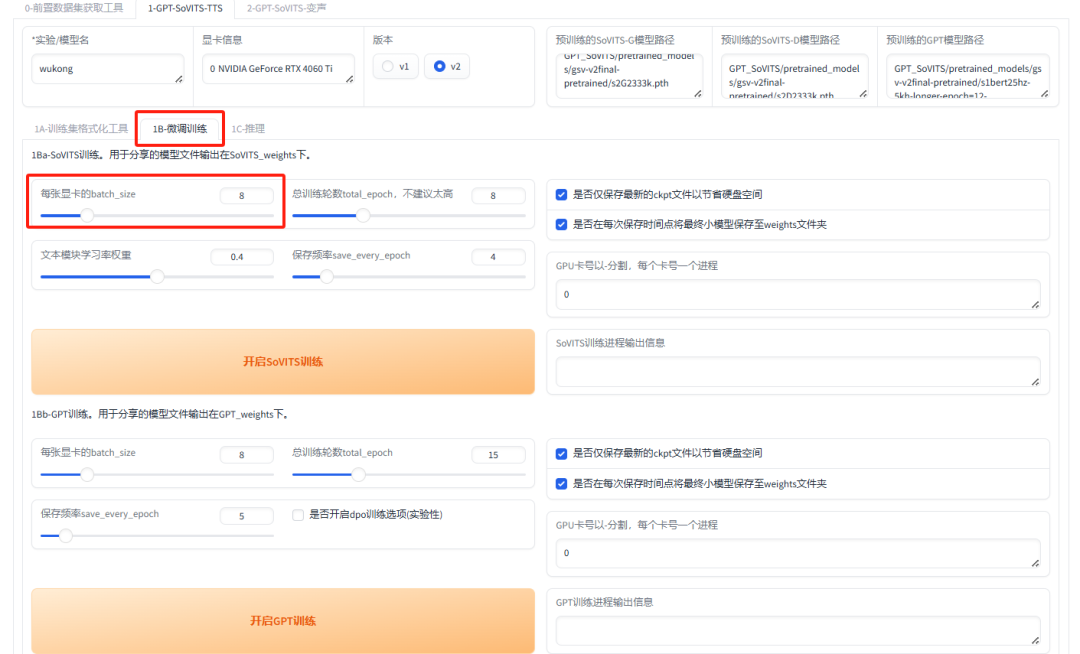Click resize handle of GPT训练进程输出信息 box
The width and height of the screenshot is (1080, 654).
coord(1035,640)
